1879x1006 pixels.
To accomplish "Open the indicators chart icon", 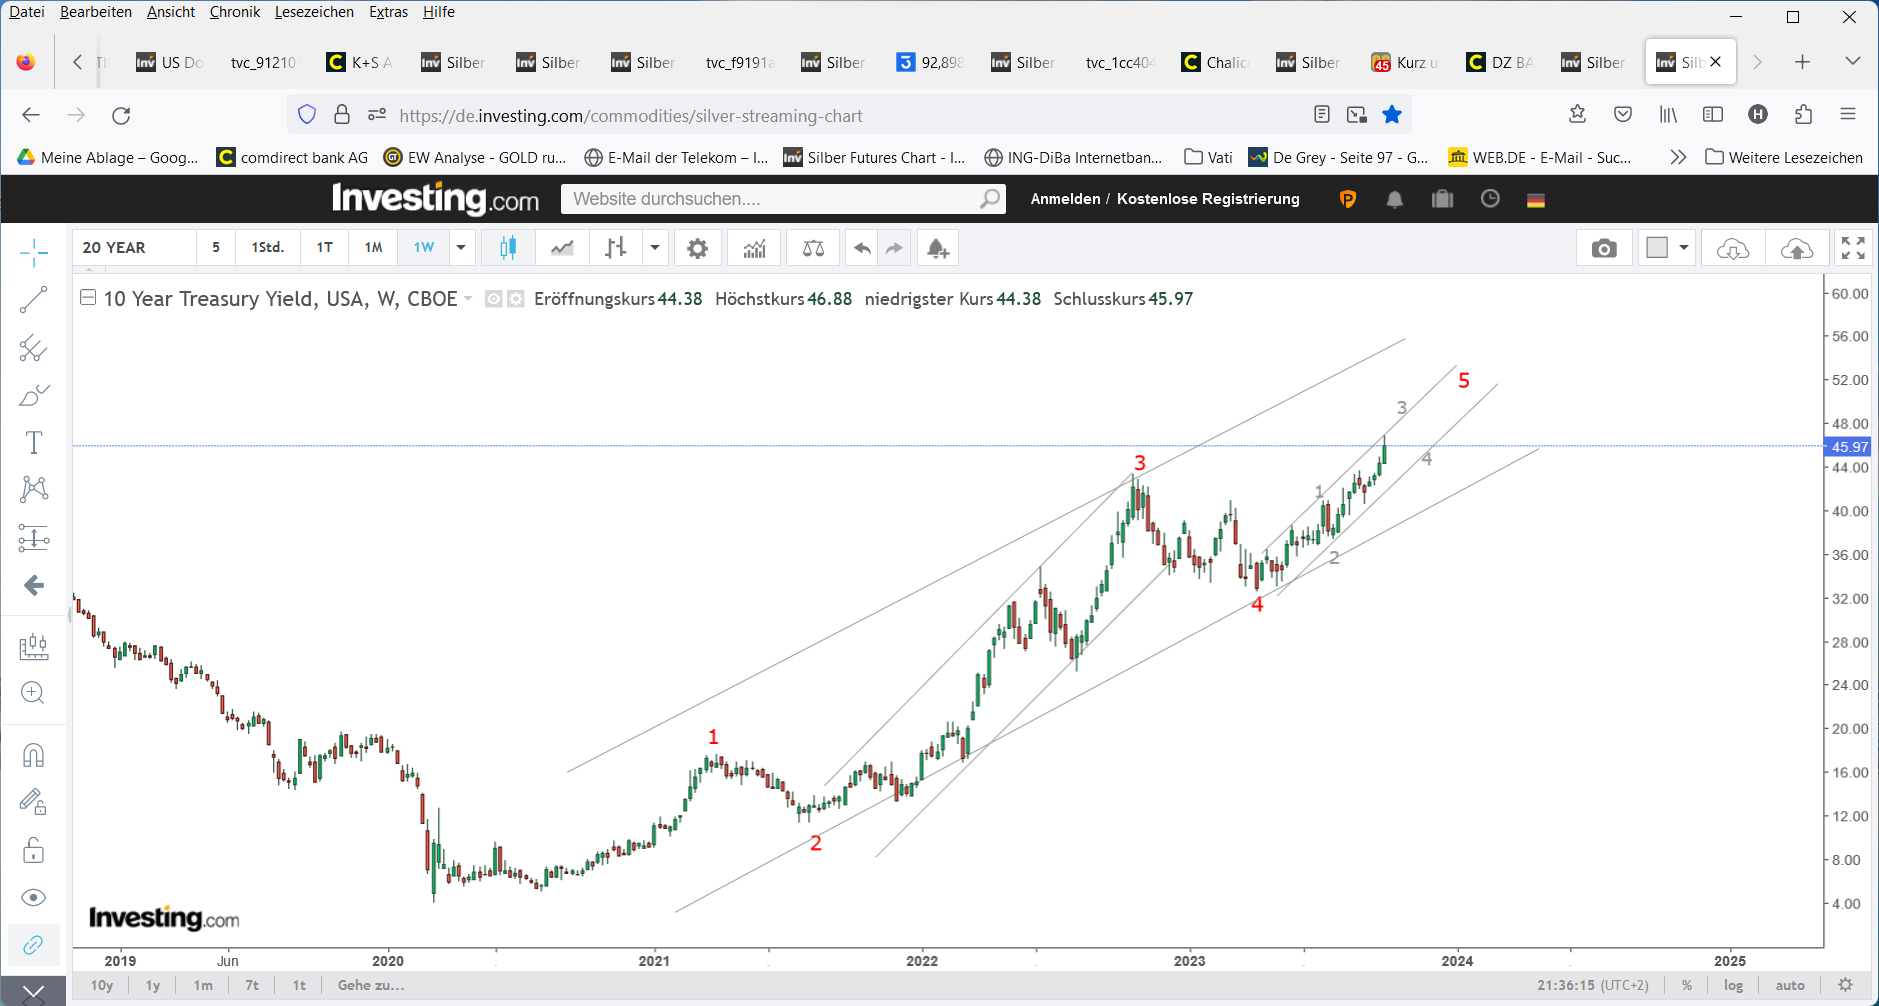I will point(754,248).
